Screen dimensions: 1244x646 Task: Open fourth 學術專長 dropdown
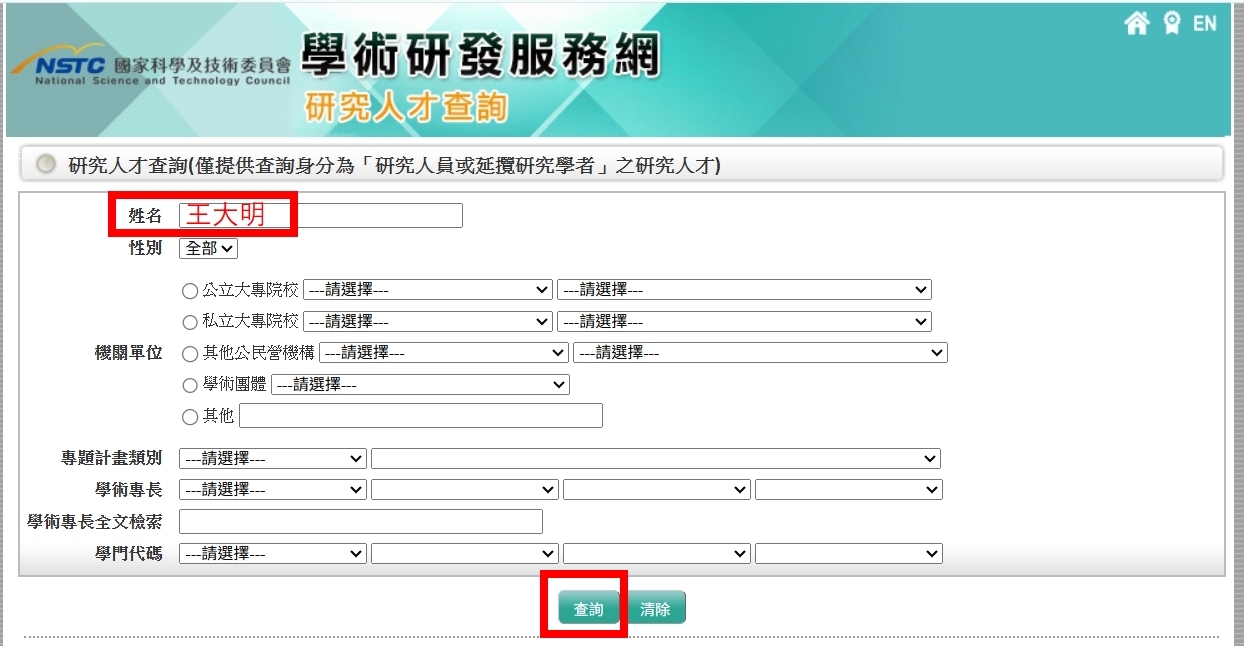pos(849,490)
